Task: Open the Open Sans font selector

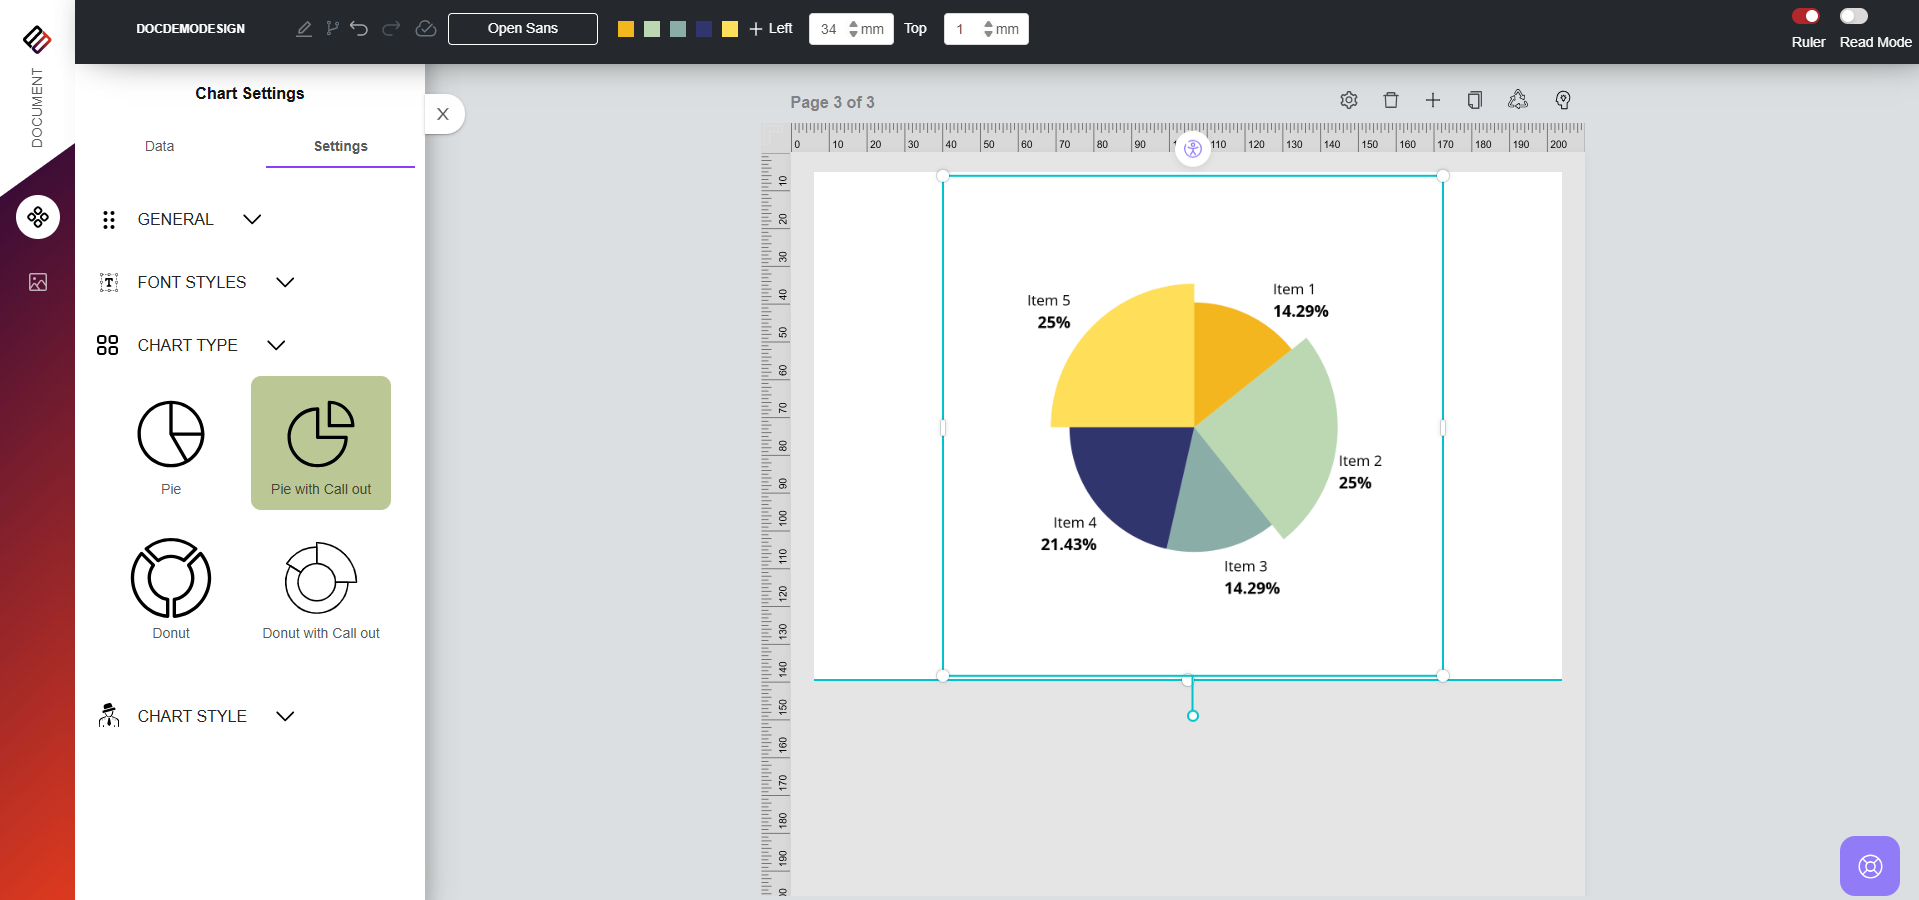Action: pos(522,29)
